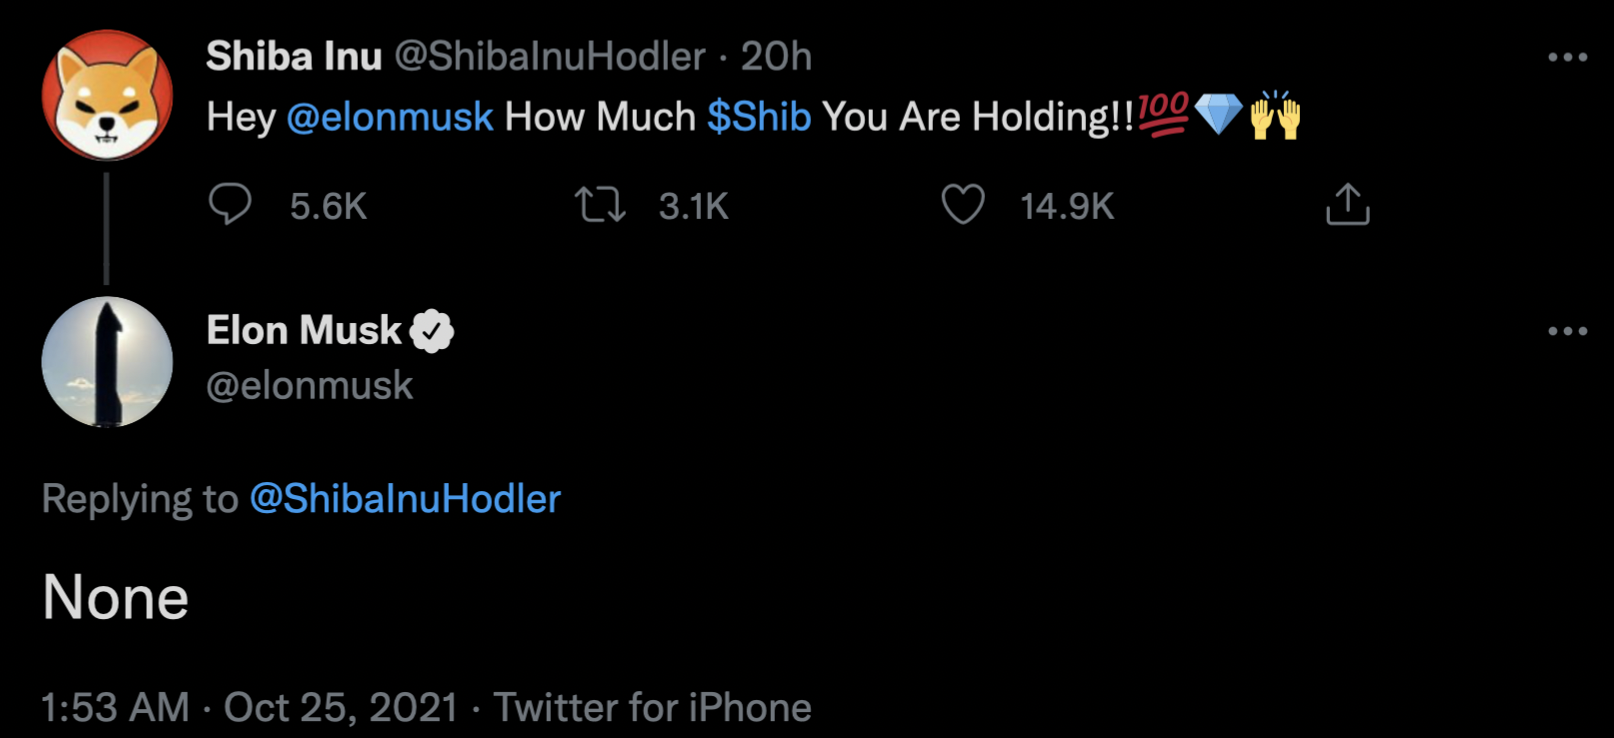Image resolution: width=1614 pixels, height=738 pixels.
Task: Click the @elonmusk handle under the name
Action: click(x=309, y=386)
